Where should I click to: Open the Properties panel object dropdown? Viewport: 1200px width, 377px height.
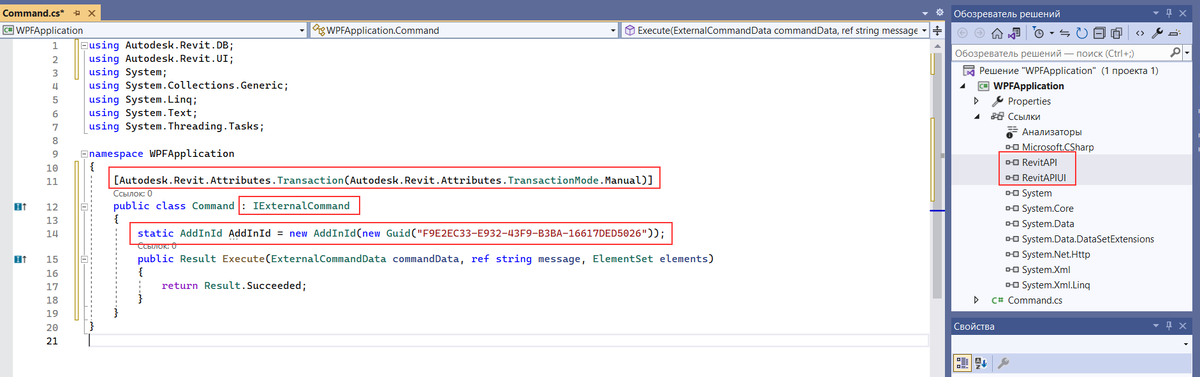1187,343
